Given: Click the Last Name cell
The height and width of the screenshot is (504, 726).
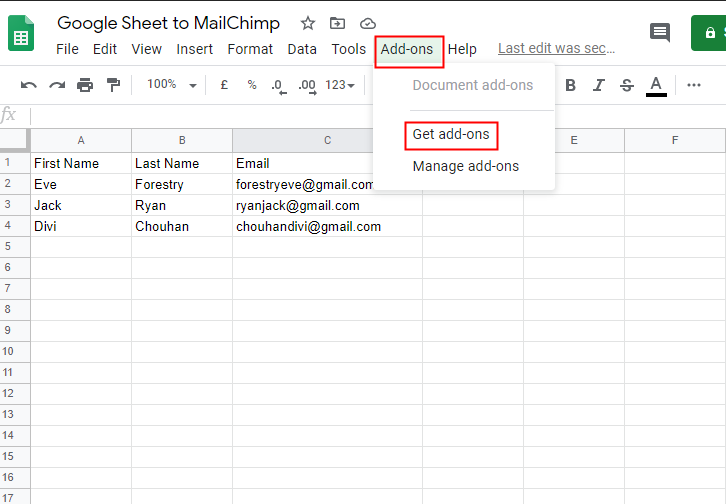Looking at the screenshot, I should click(182, 163).
